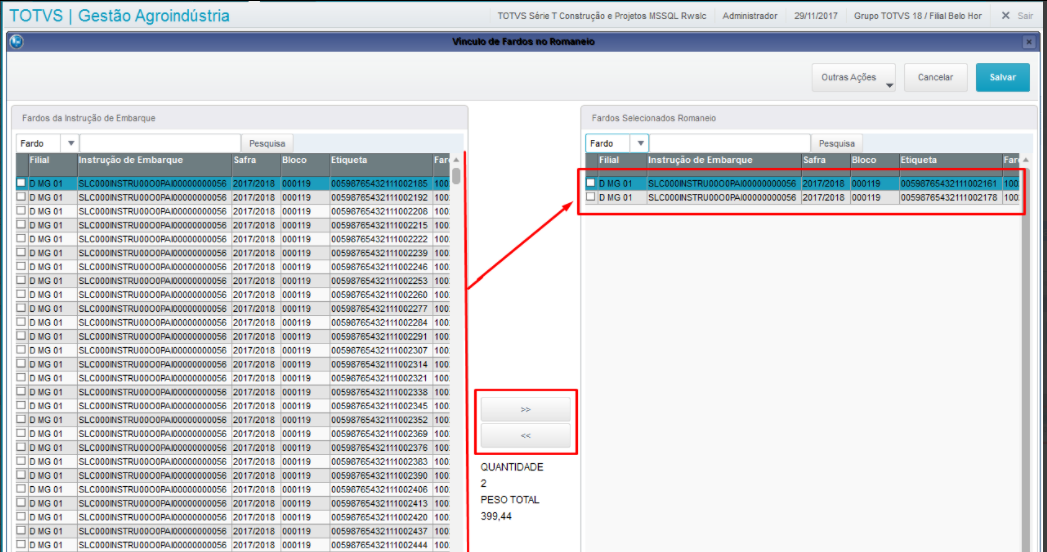This screenshot has height=552, width=1047.
Task: Check the row with etiqueta ending 002222
Action: click(21, 238)
